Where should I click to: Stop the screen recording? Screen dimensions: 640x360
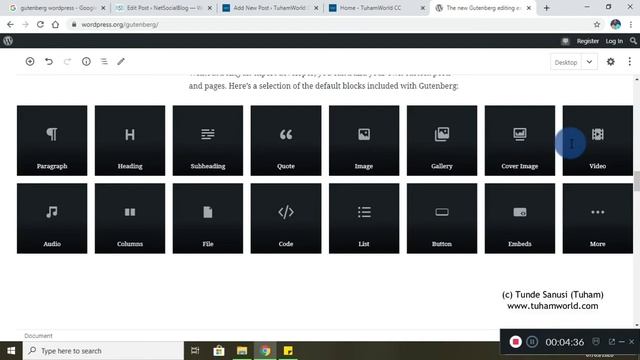pos(516,342)
